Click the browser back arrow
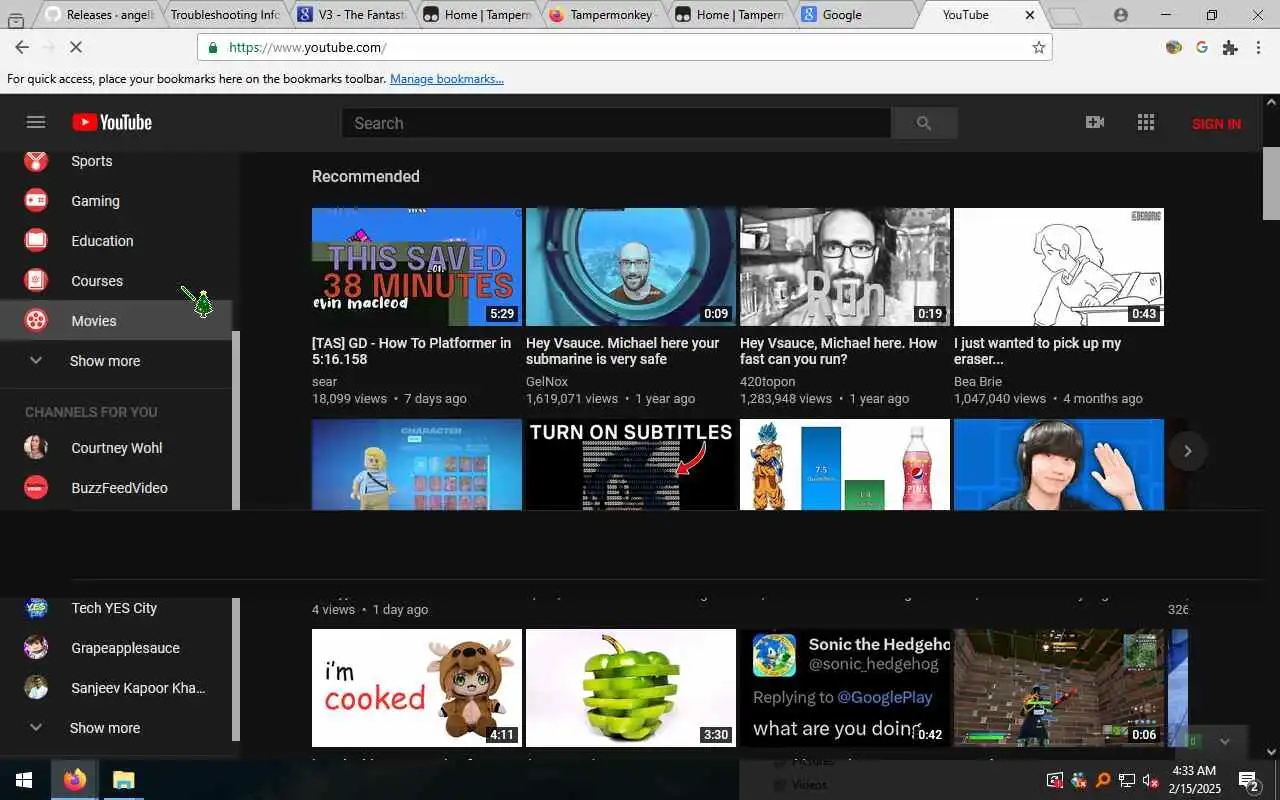Viewport: 1280px width, 800px height. click(x=22, y=47)
